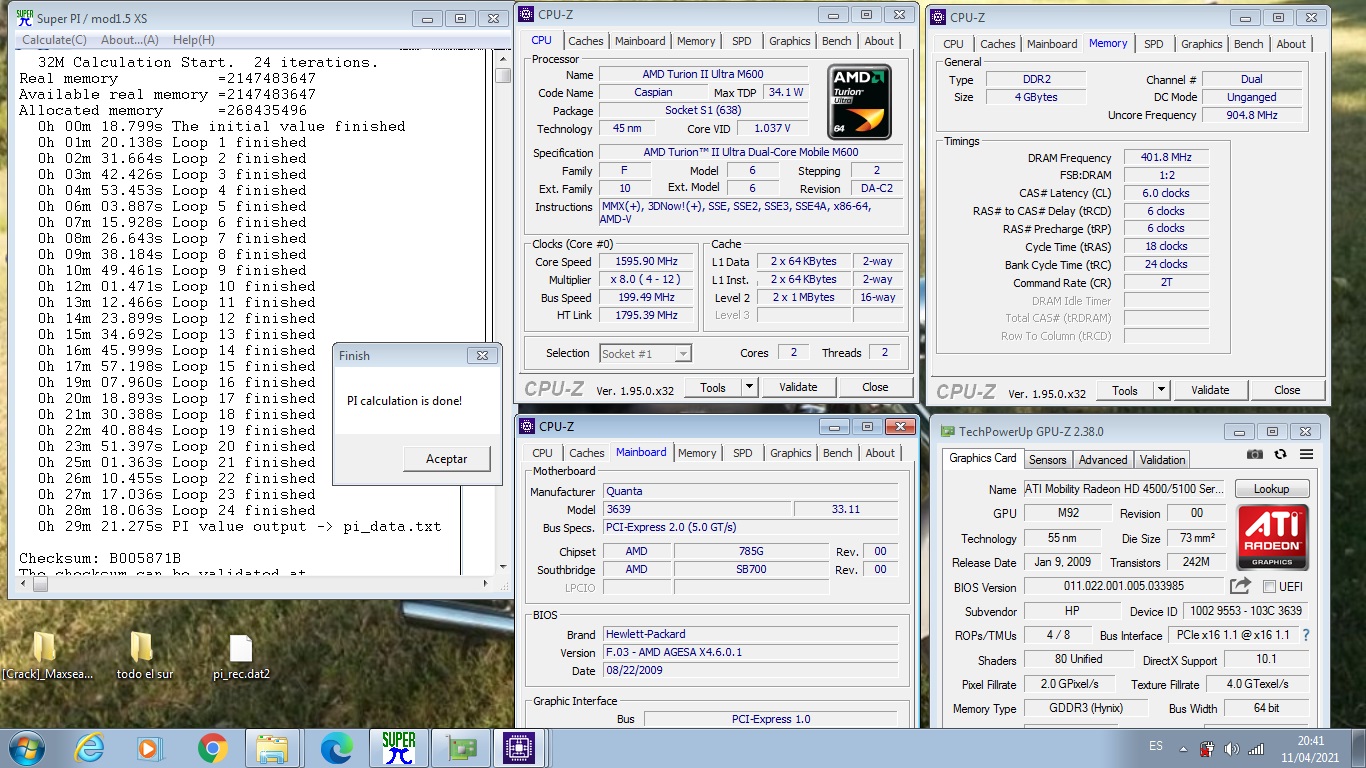Open the GPU-Z hamburger menu

[x=1306, y=454]
